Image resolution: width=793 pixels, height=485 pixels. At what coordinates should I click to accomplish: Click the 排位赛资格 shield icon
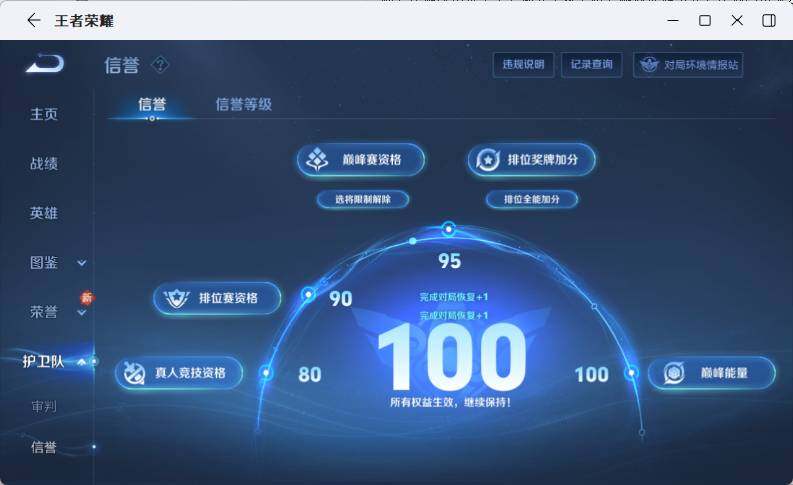[177, 298]
